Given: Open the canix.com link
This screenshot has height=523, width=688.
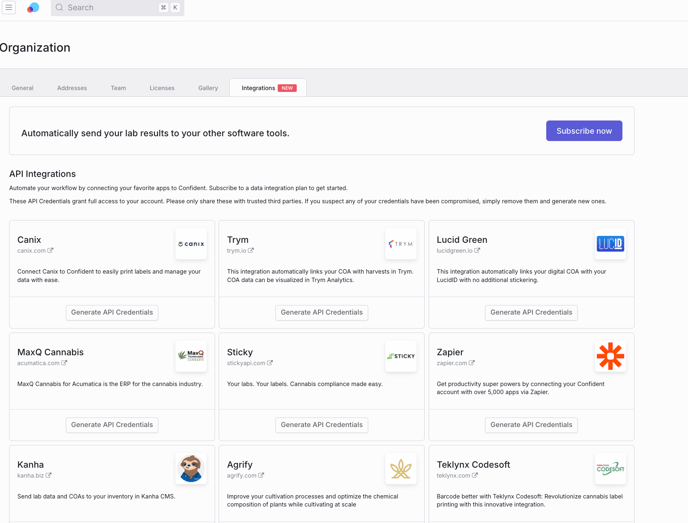Looking at the screenshot, I should click(x=35, y=251).
